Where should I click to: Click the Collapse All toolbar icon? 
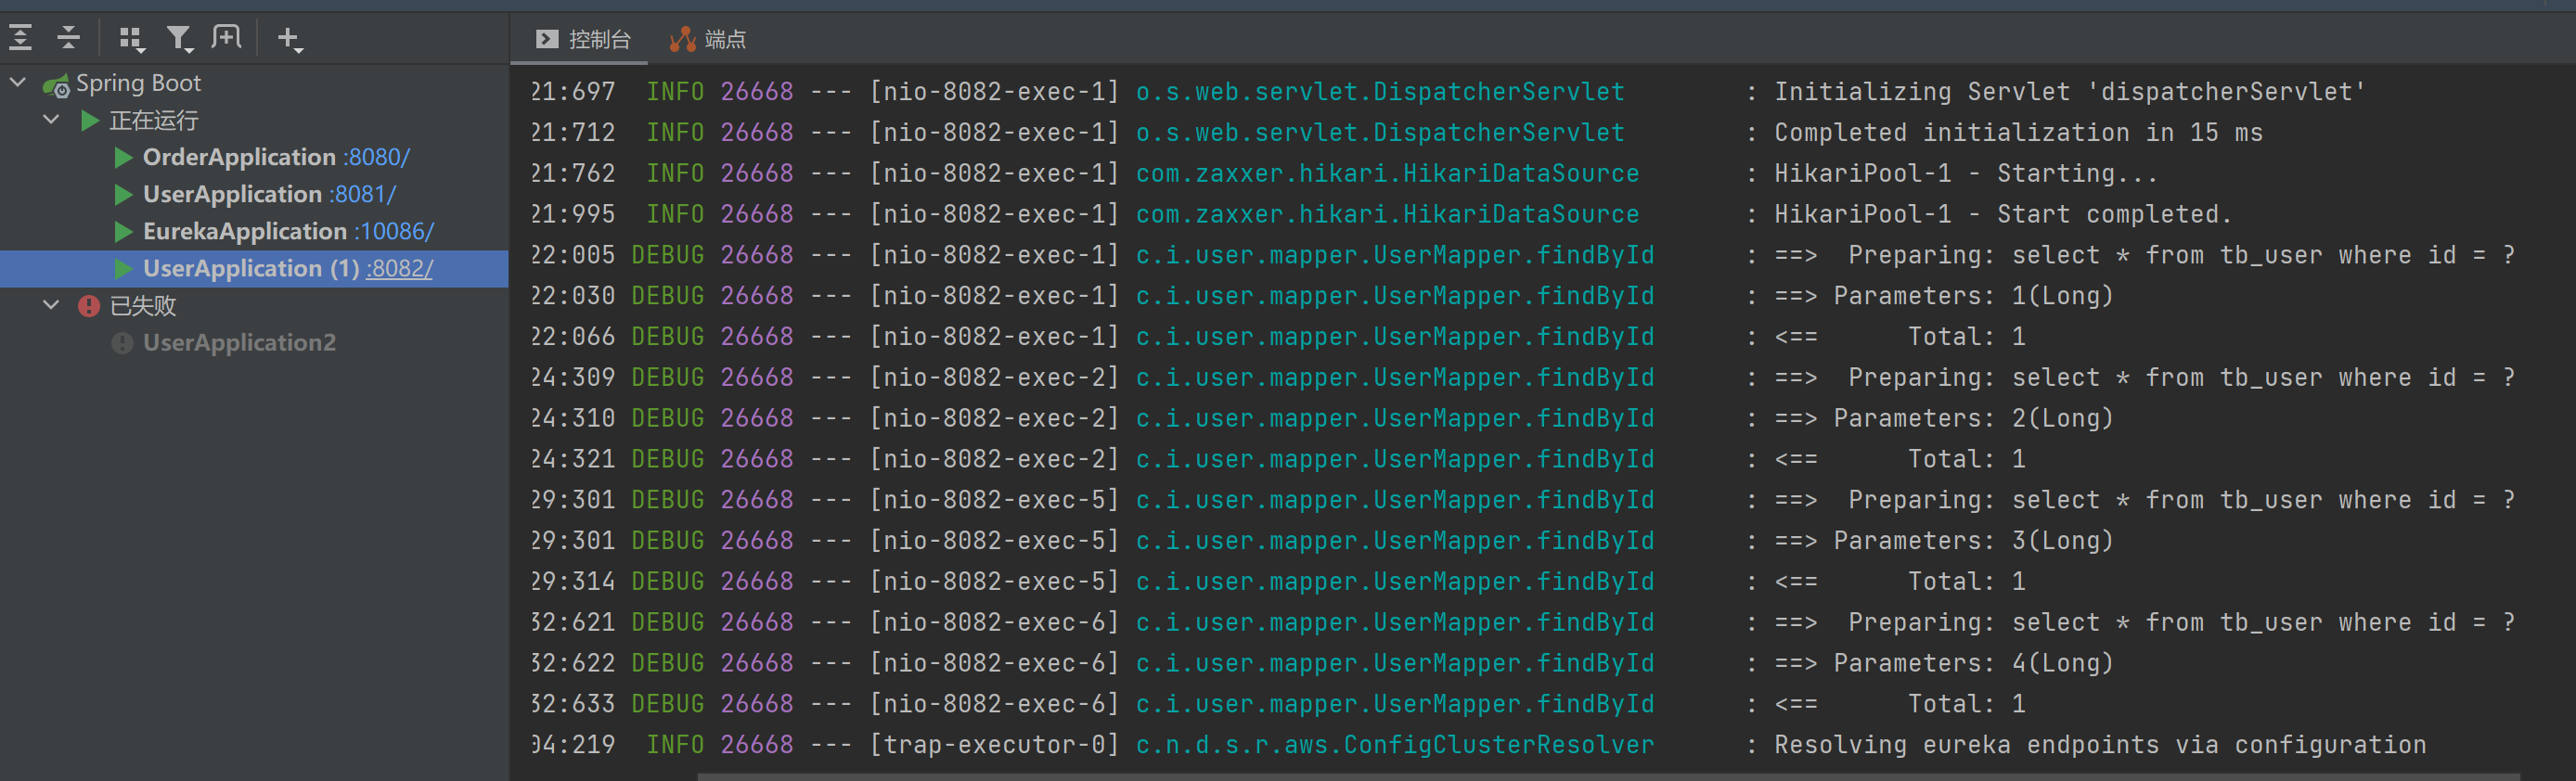[68, 38]
